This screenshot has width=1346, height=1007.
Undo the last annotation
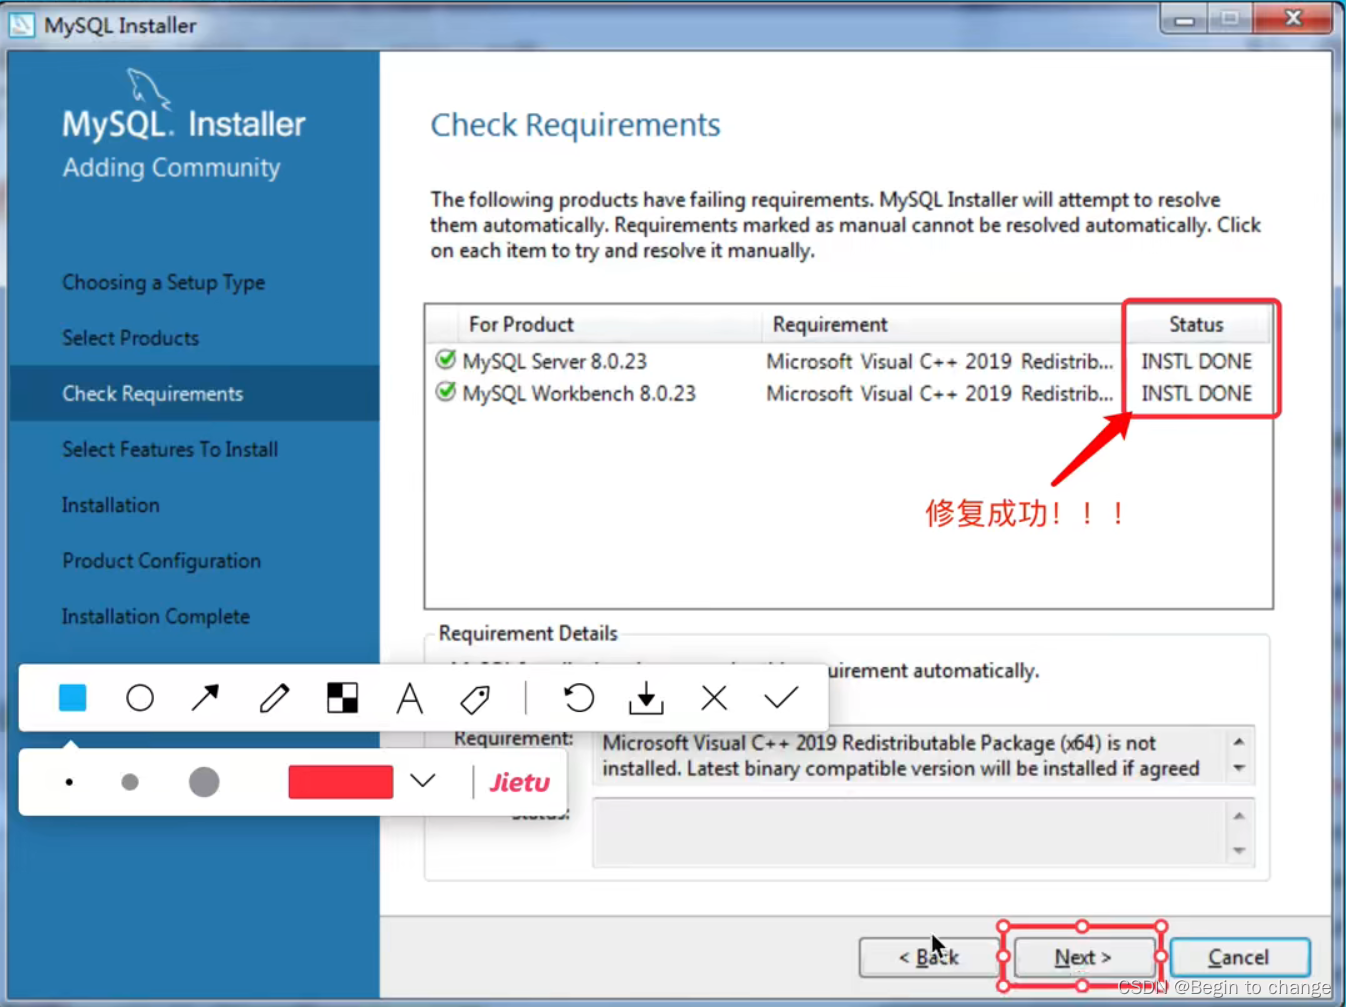tap(579, 697)
